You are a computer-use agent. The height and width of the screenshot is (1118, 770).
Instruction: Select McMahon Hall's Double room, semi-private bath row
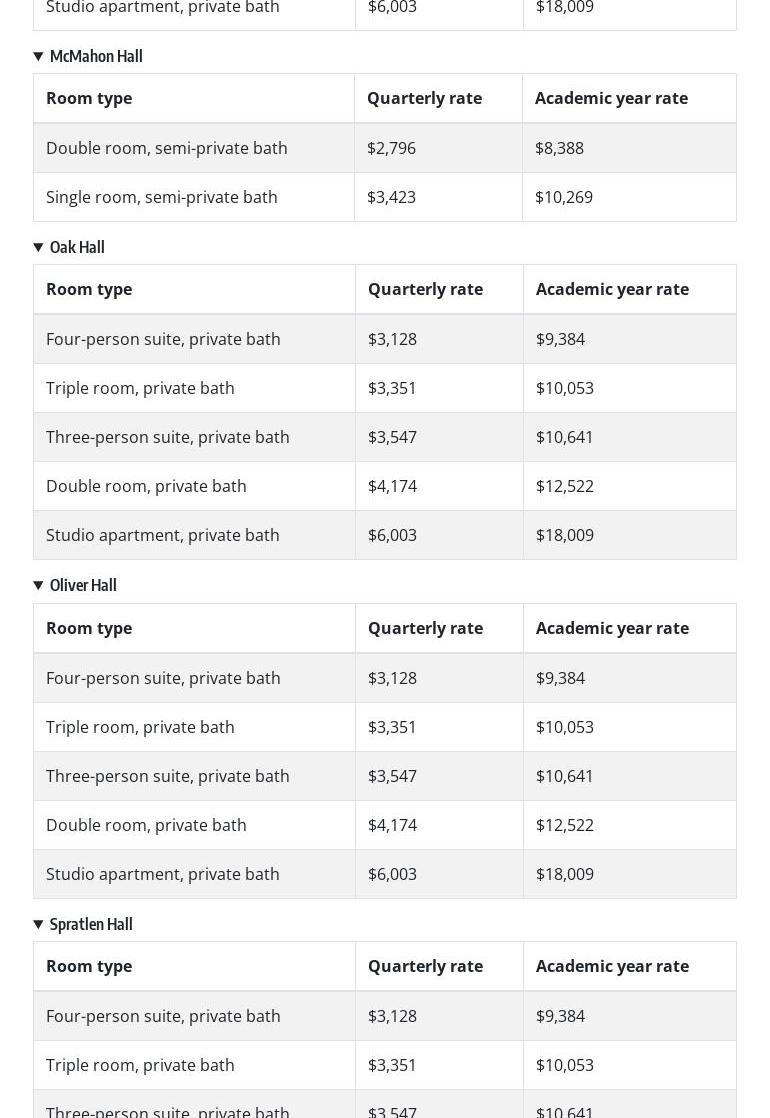pos(167,148)
